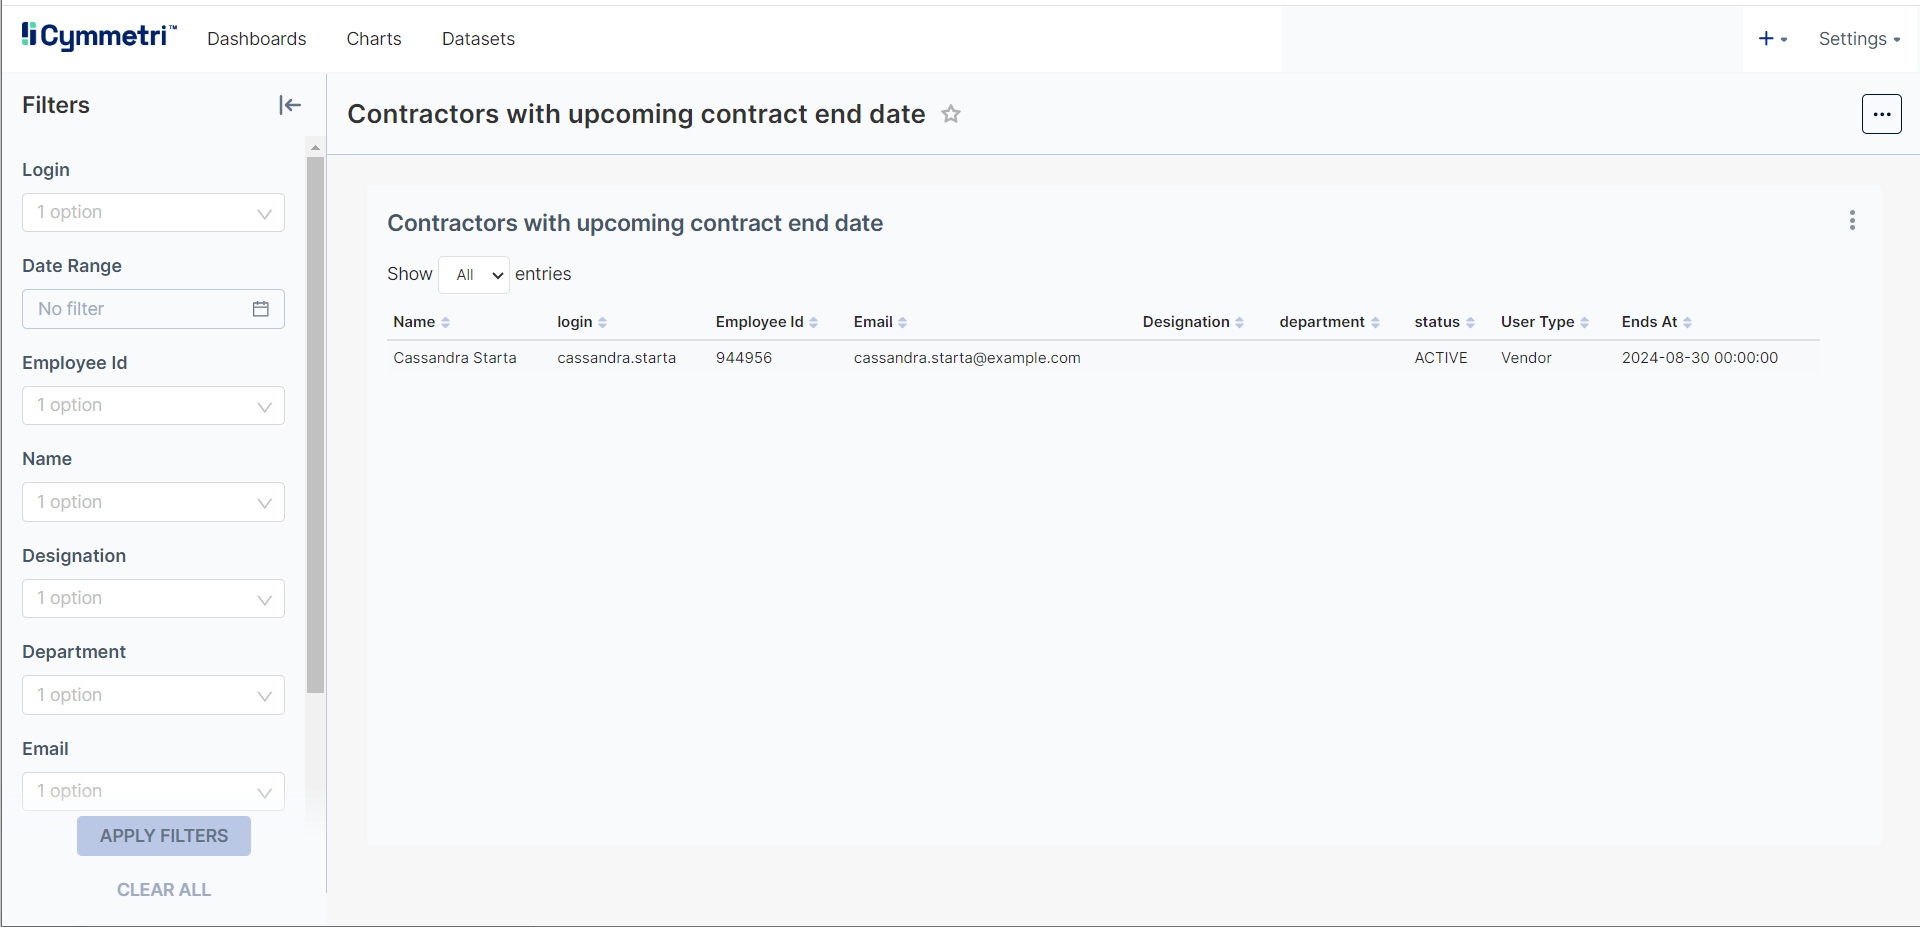Open Settings menu in top bar

(x=1859, y=39)
